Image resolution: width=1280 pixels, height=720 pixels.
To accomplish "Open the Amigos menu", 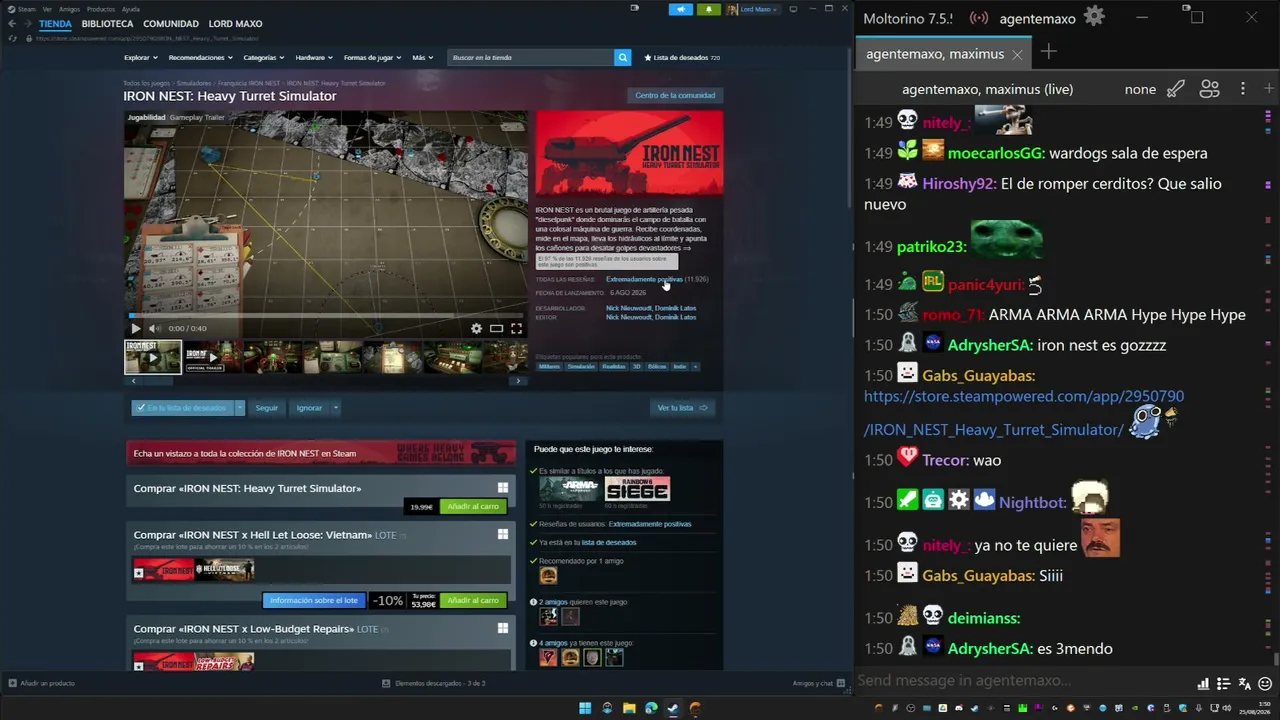I will [x=69, y=9].
